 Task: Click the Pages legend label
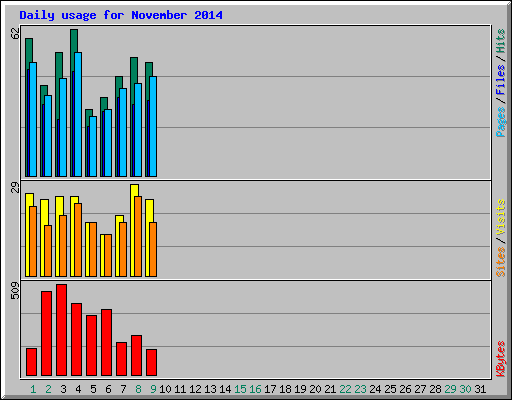pos(500,122)
